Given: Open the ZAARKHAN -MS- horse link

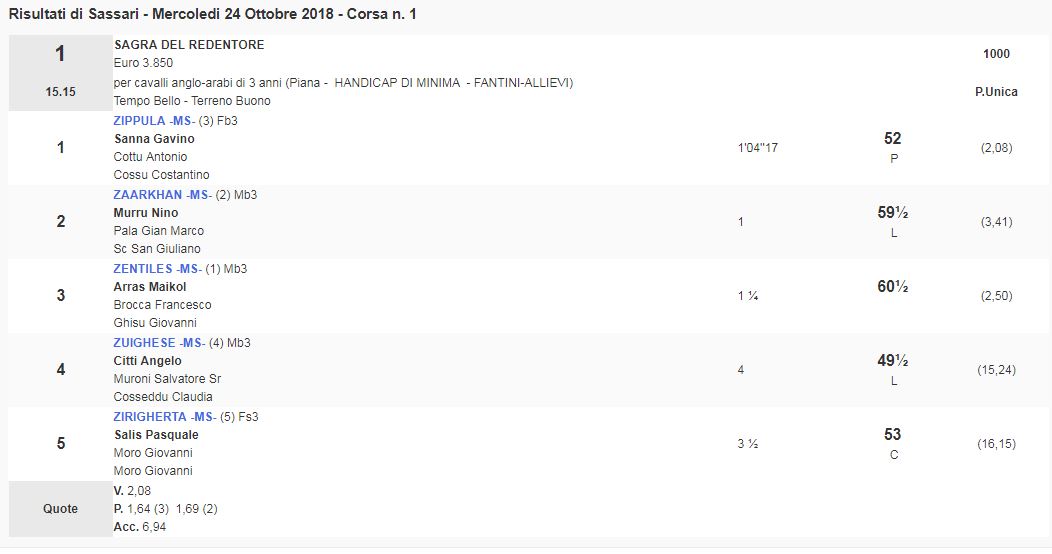Looking at the screenshot, I should pos(163,195).
